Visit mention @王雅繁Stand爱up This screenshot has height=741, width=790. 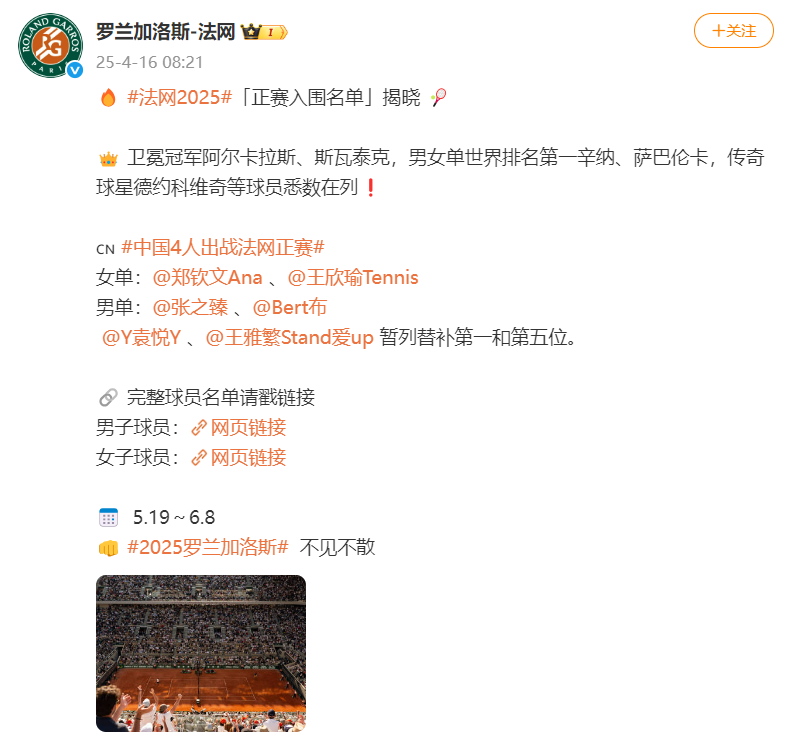click(x=289, y=338)
